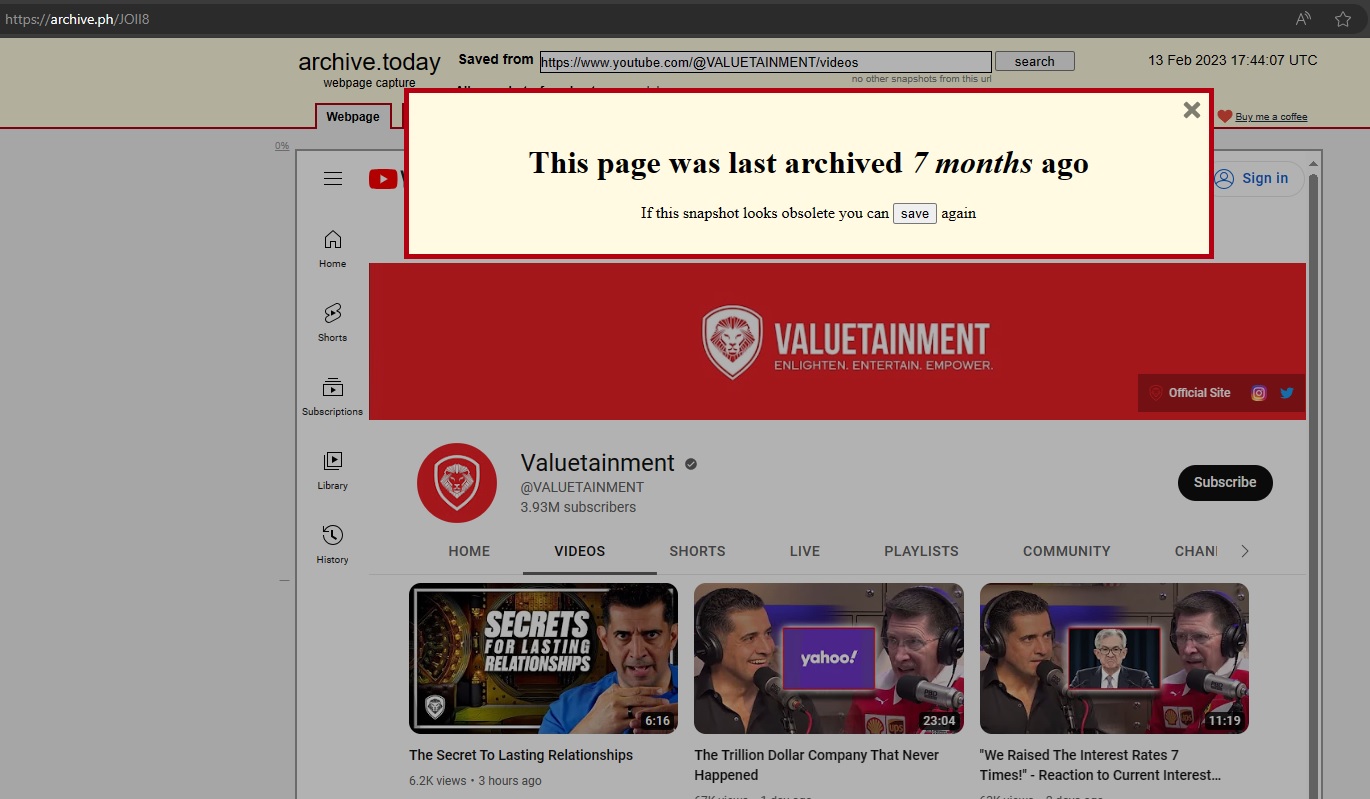Go to YouTube Home in sidebar

[x=333, y=249]
